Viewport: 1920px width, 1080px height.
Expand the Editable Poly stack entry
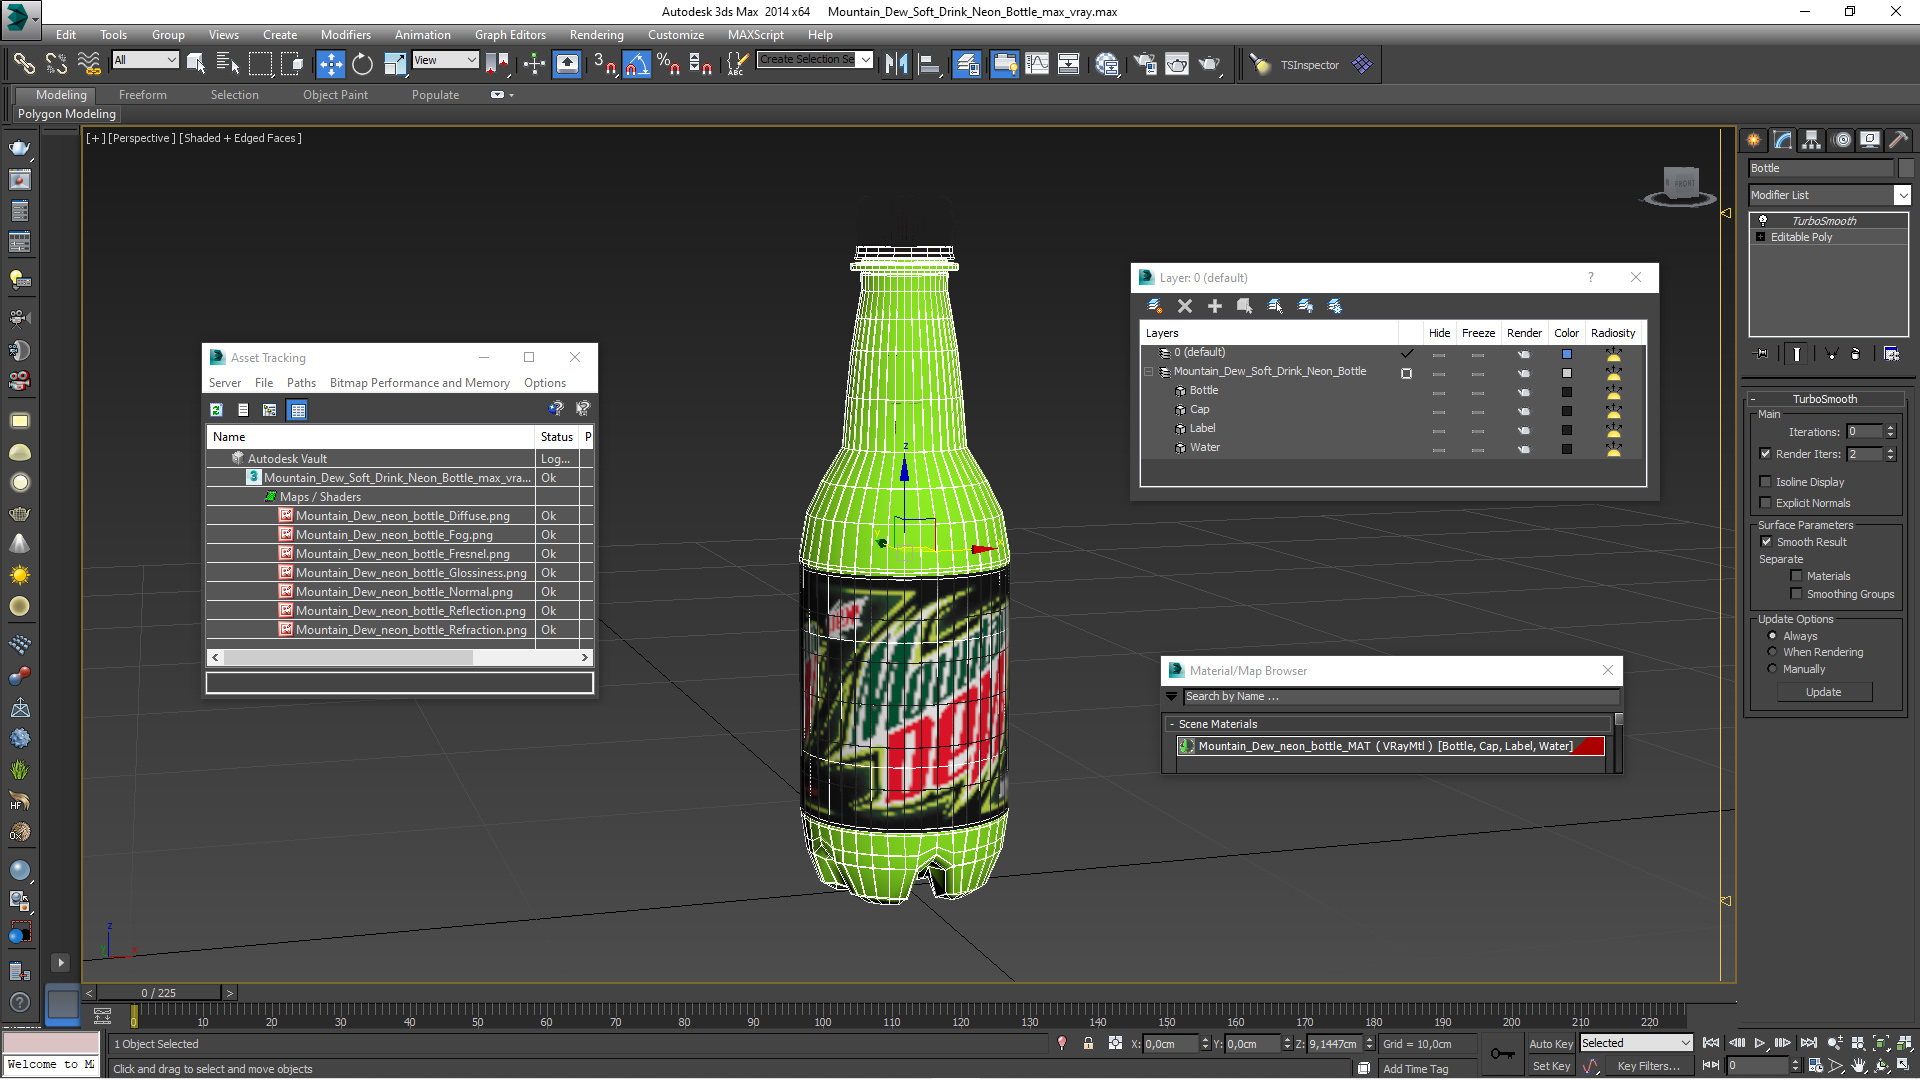point(1760,237)
